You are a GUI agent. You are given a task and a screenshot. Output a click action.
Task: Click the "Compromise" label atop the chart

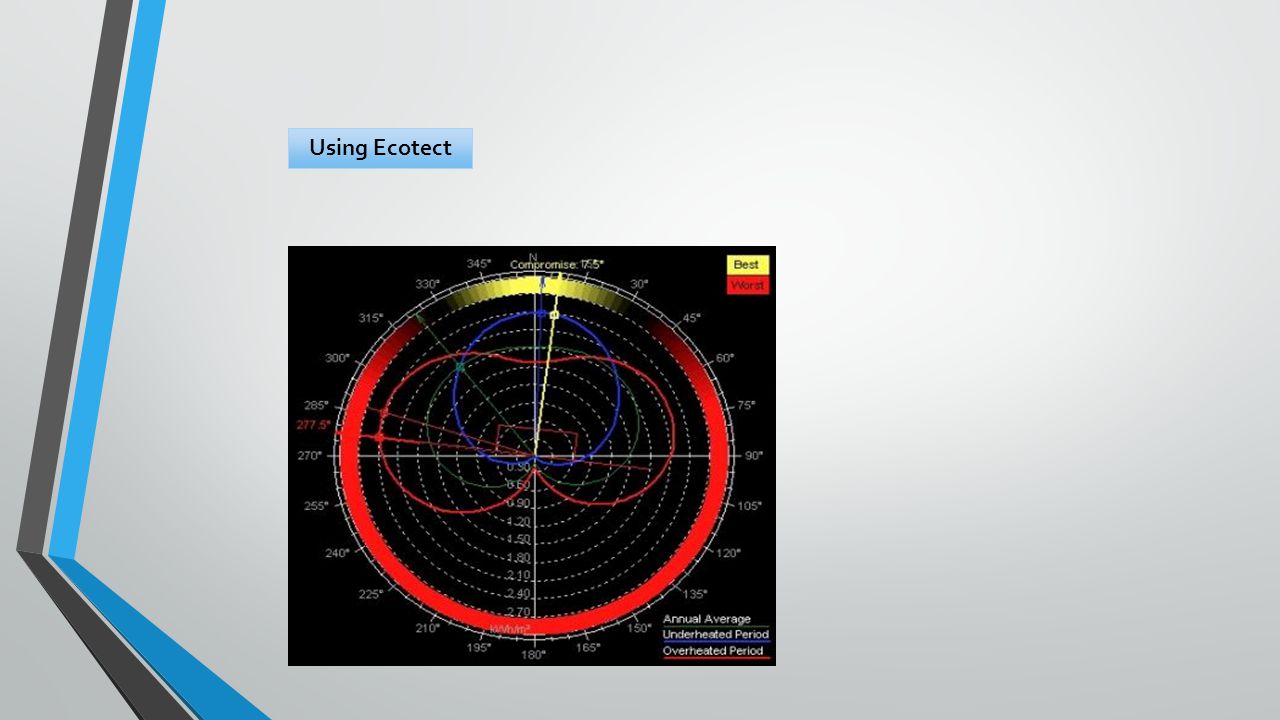coord(556,265)
